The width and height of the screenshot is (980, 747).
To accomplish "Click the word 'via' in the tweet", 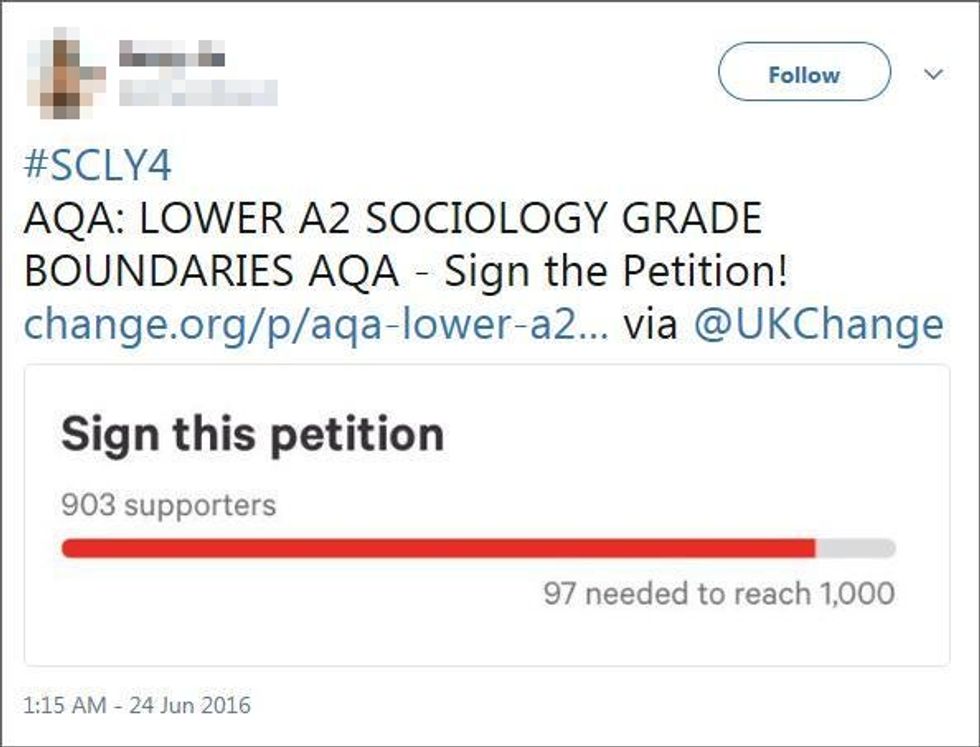I will pos(651,326).
